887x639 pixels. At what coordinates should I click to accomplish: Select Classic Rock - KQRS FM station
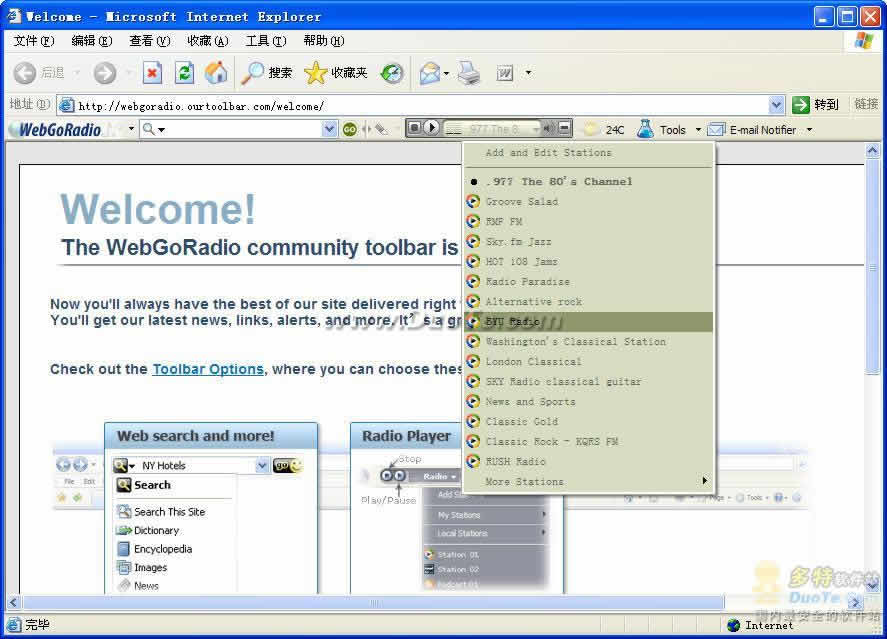pos(588,442)
